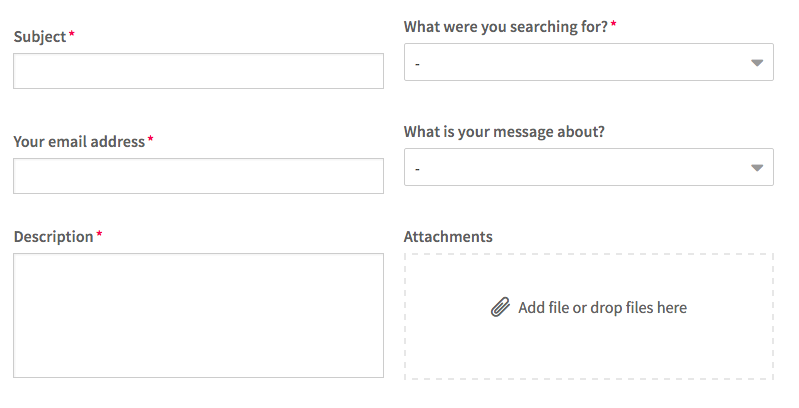This screenshot has height=408, width=799.
Task: Select the dash placeholder in the message-about dropdown
Action: click(x=417, y=169)
